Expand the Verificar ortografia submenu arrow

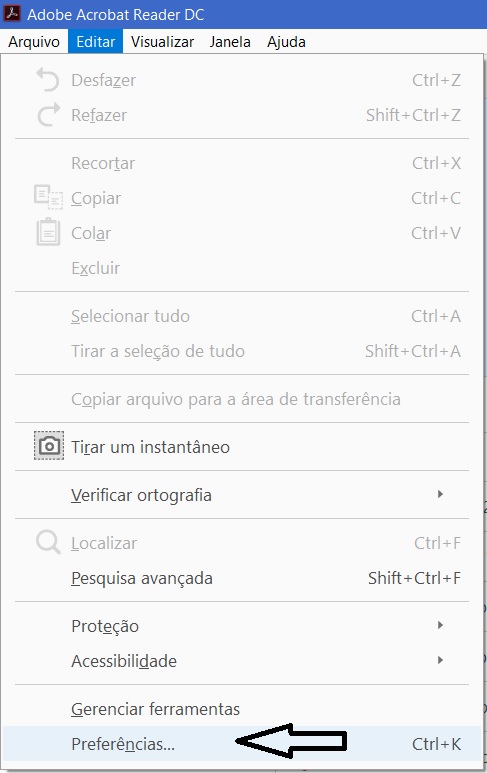440,494
